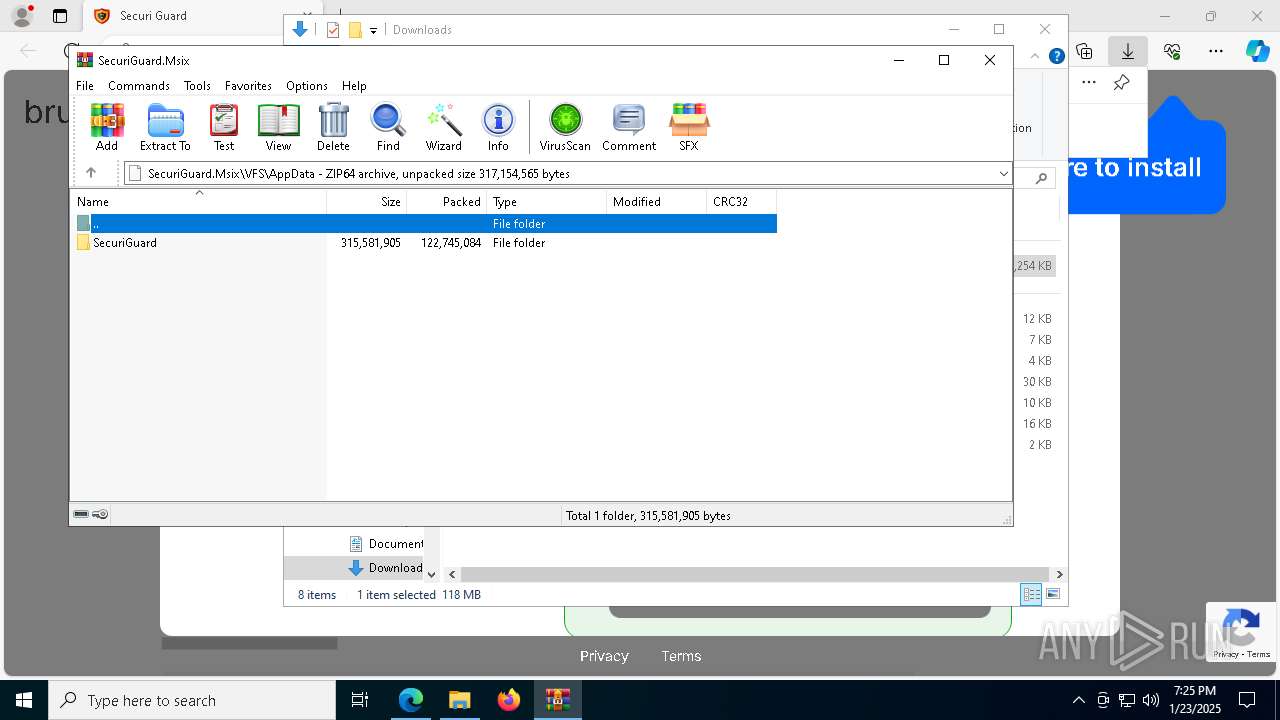
Task: Open the Commands menu
Action: 139,86
